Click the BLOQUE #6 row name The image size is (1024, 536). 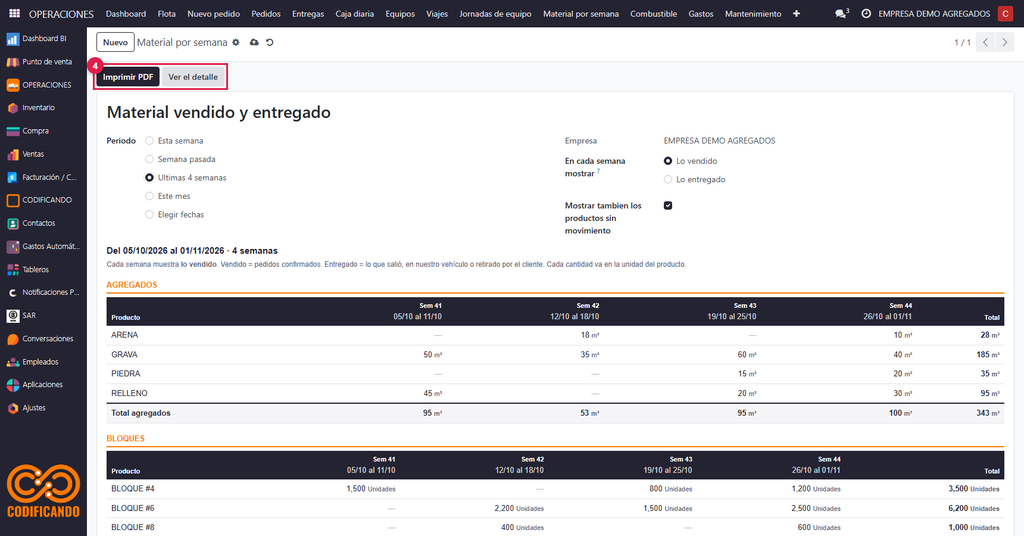pos(133,508)
